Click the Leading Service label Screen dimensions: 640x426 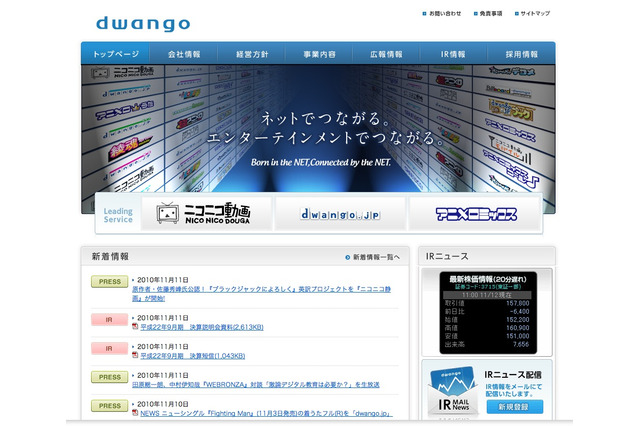pyautogui.click(x=118, y=215)
